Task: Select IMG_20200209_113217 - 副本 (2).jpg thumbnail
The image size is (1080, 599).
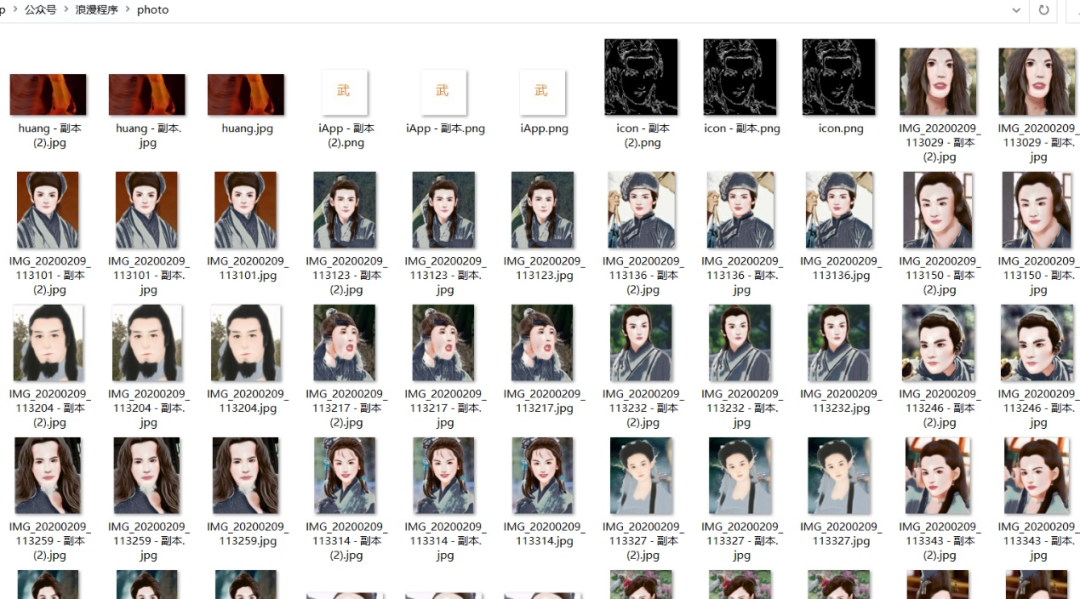Action: click(344, 342)
